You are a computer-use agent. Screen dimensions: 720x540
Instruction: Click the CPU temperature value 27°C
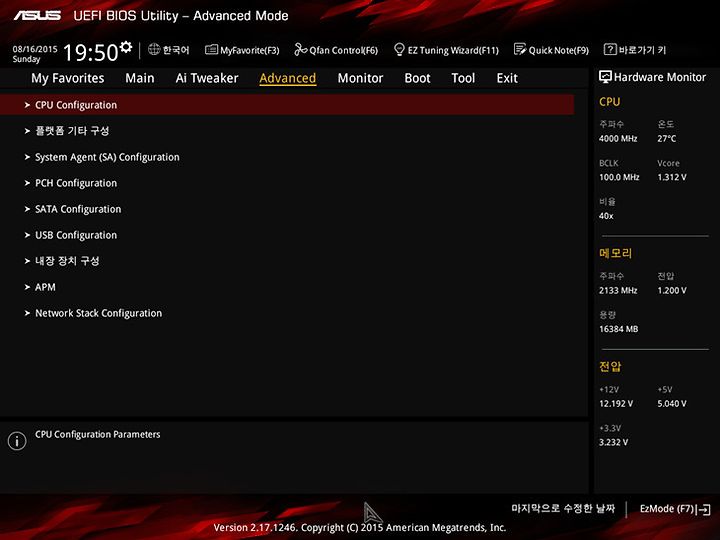point(666,139)
